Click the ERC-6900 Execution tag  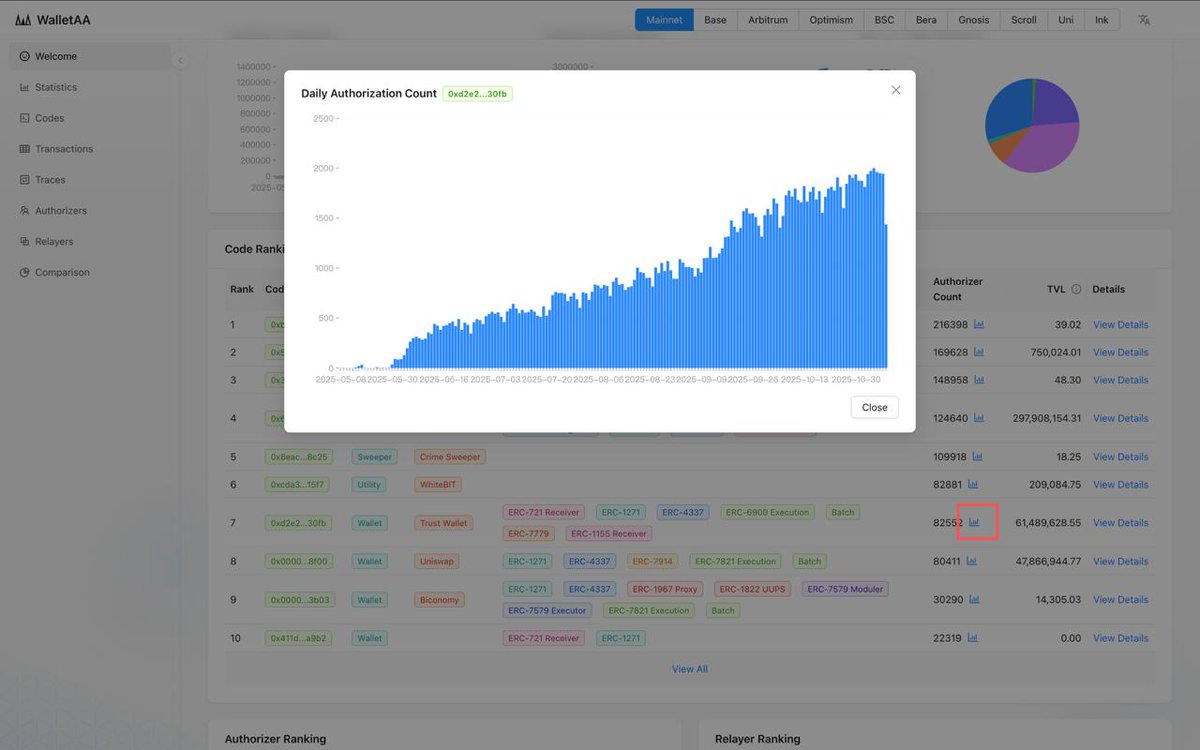(x=768, y=512)
